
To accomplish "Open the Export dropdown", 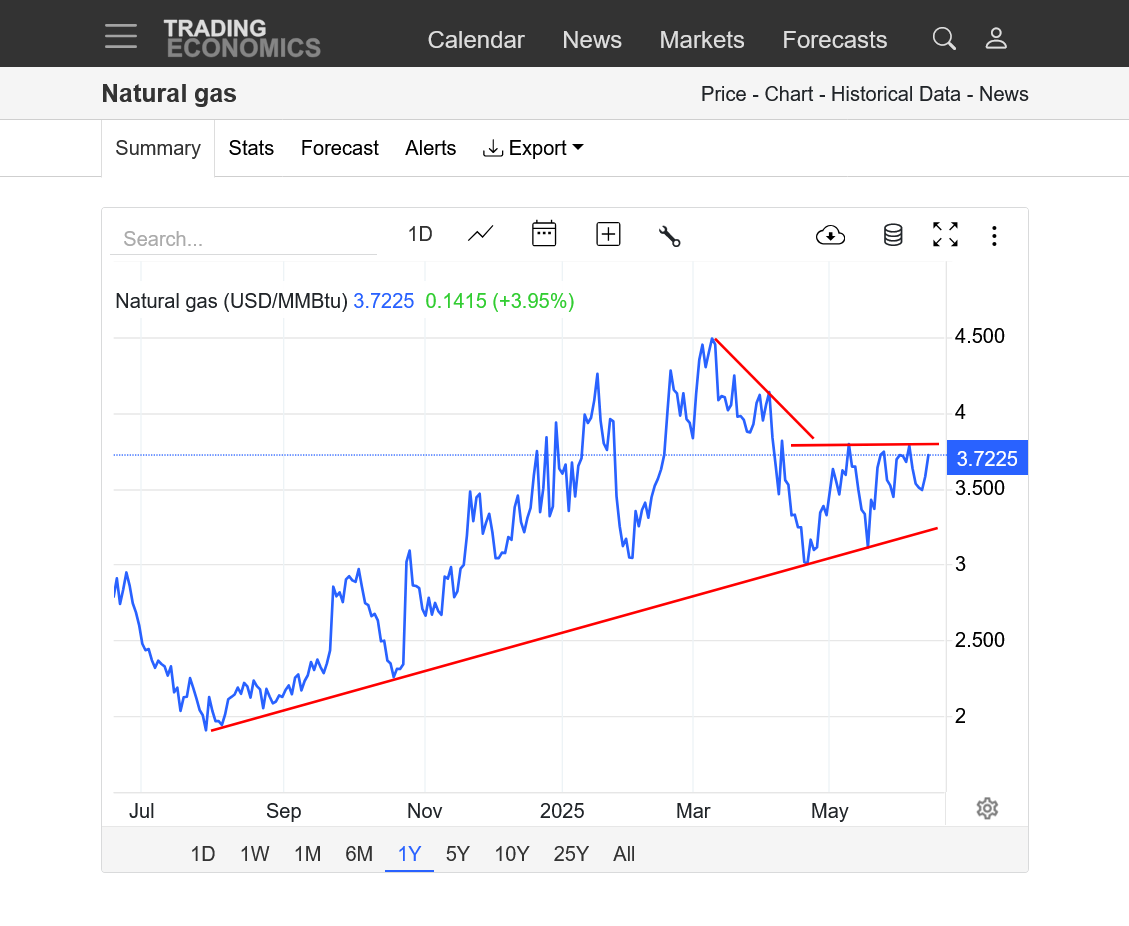I will 532,148.
